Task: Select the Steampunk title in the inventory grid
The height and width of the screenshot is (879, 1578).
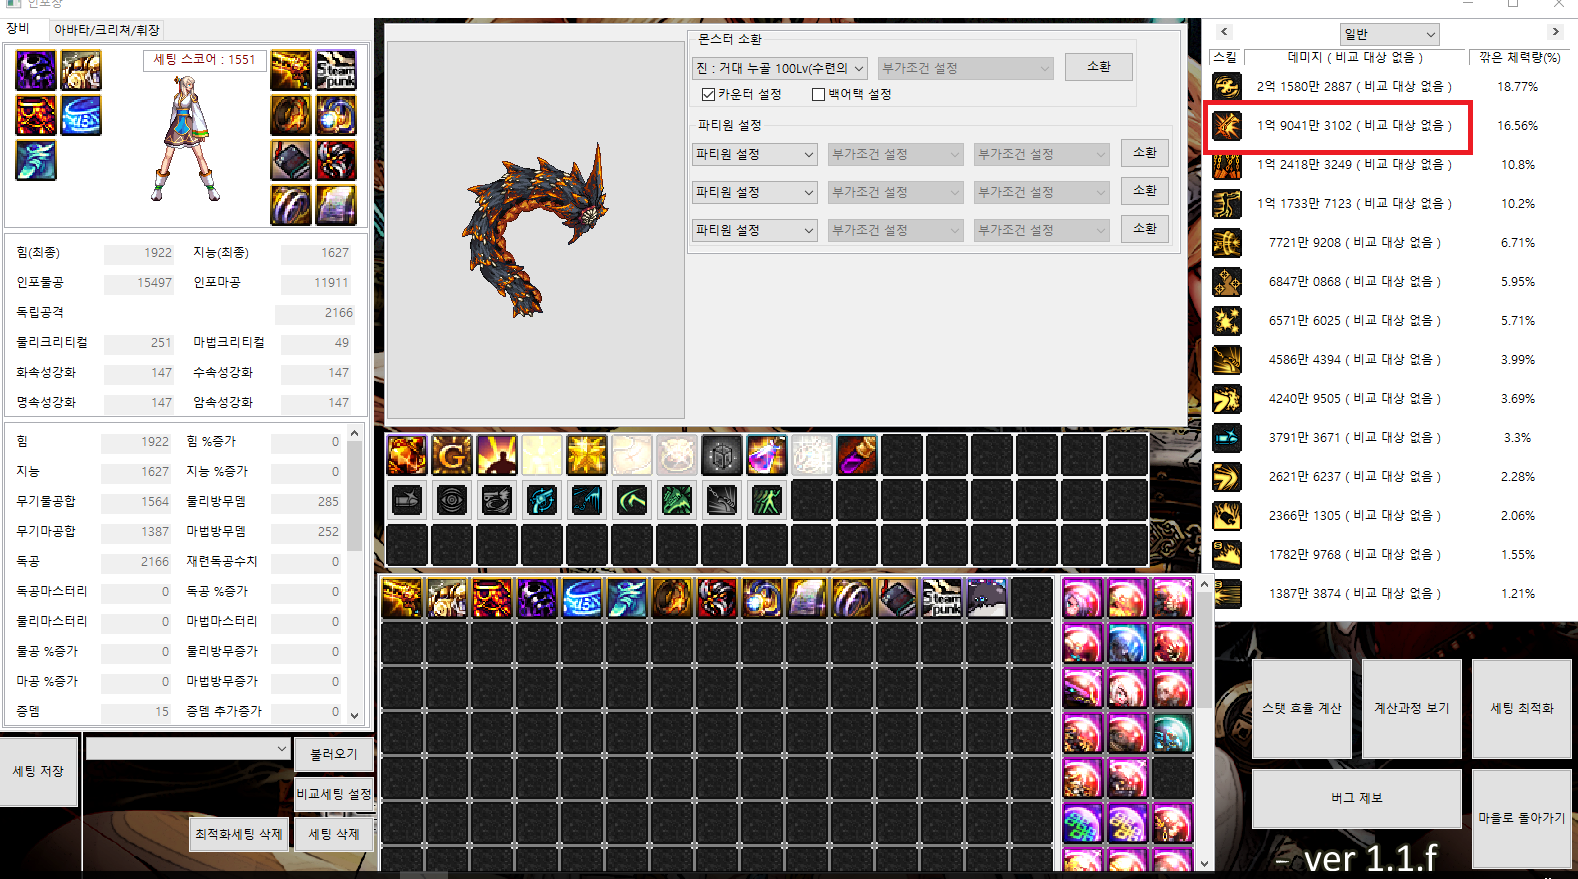Action: [942, 598]
